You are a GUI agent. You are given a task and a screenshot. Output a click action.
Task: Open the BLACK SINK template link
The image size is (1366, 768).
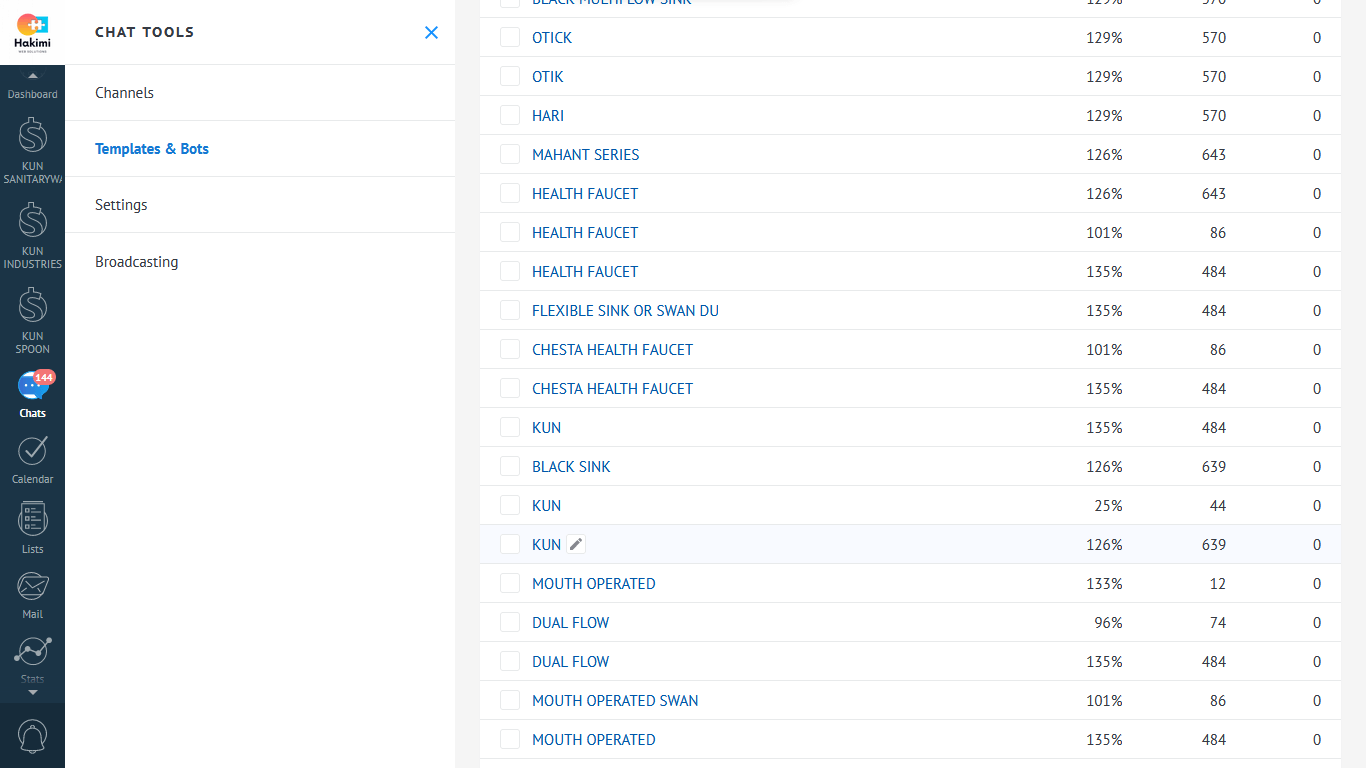(x=571, y=467)
